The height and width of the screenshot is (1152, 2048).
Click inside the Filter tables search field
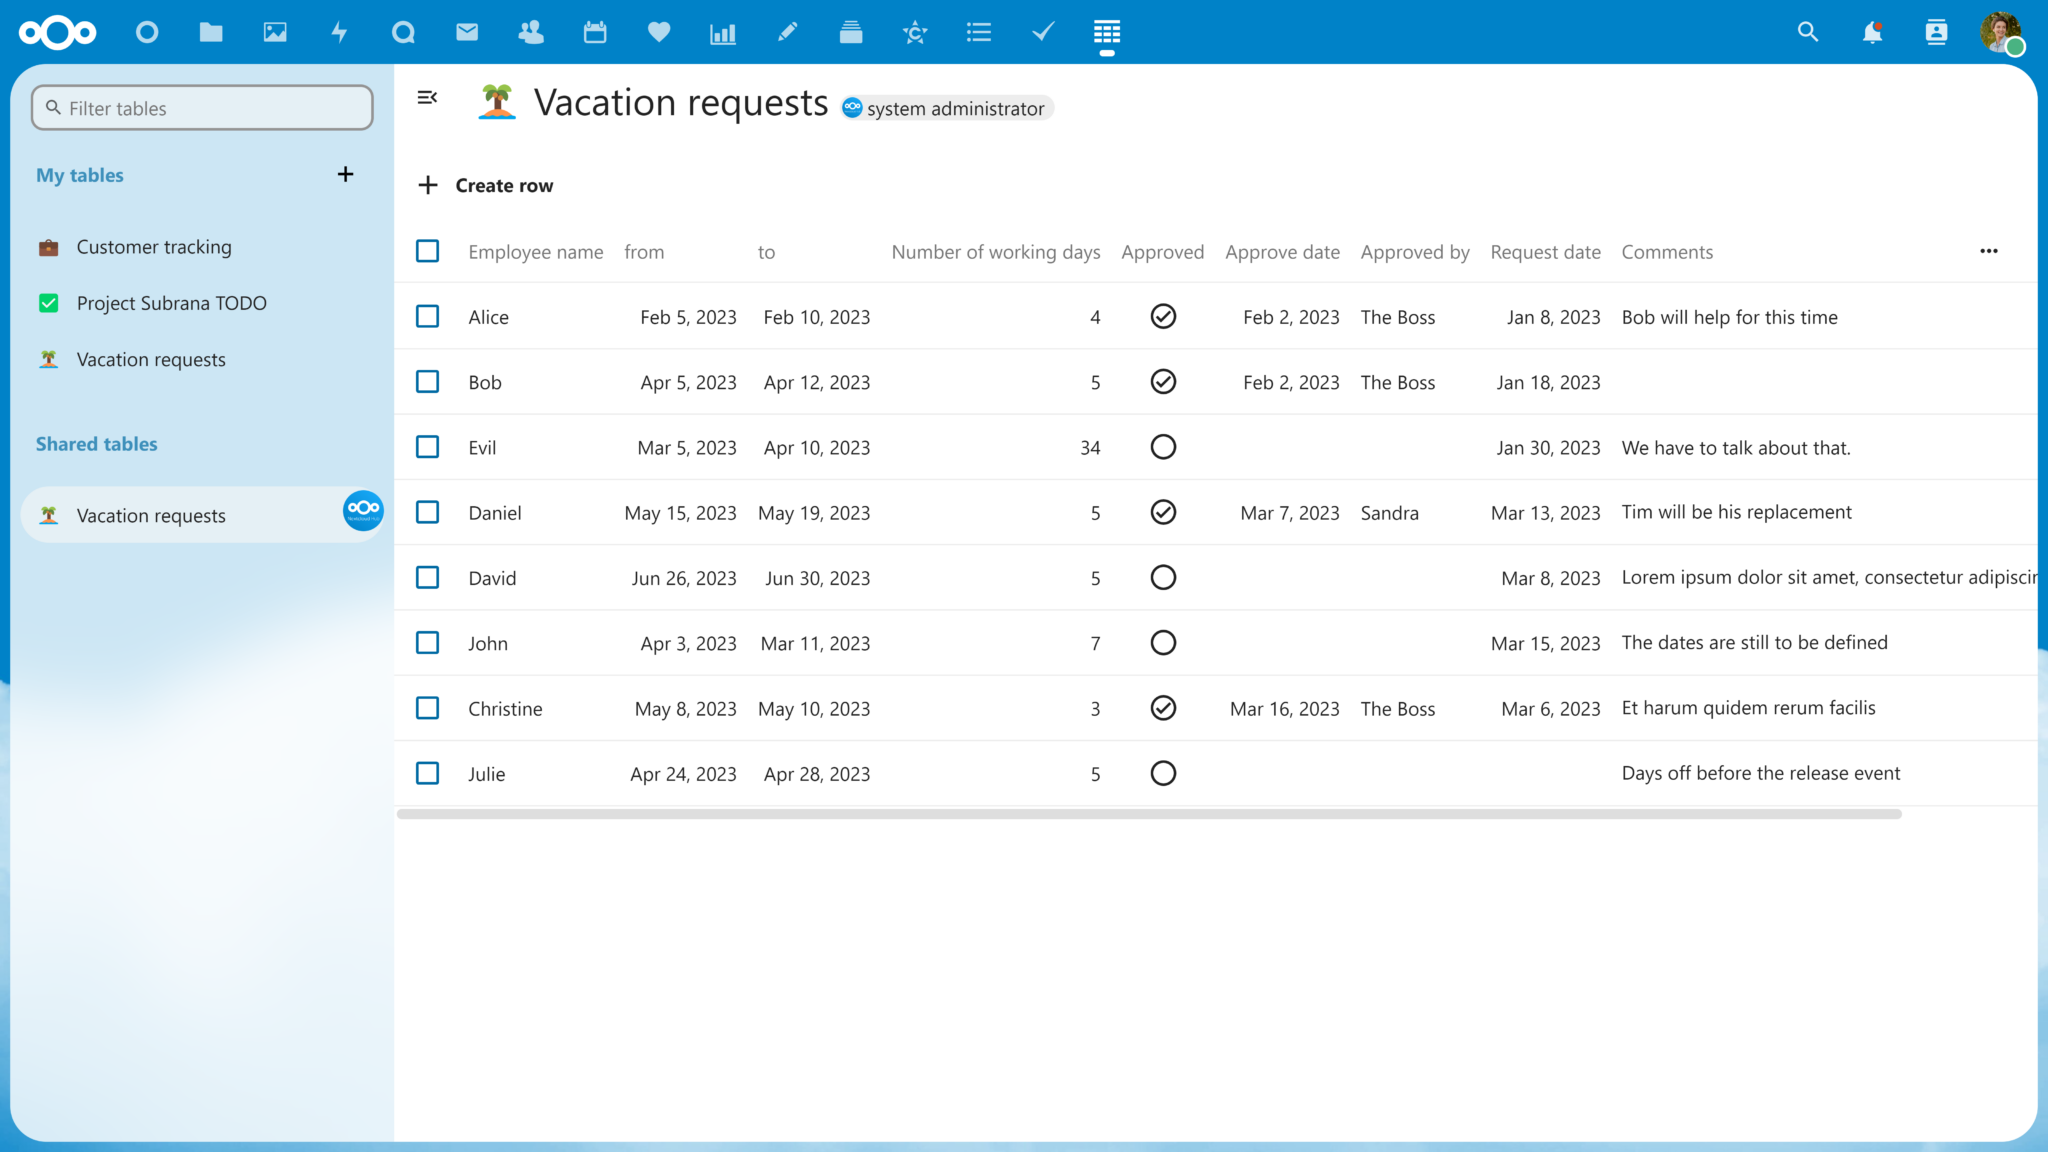(201, 107)
